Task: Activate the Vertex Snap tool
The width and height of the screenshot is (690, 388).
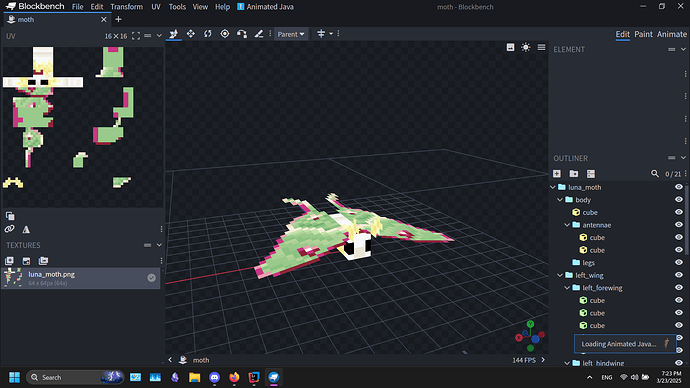Action: click(x=242, y=34)
